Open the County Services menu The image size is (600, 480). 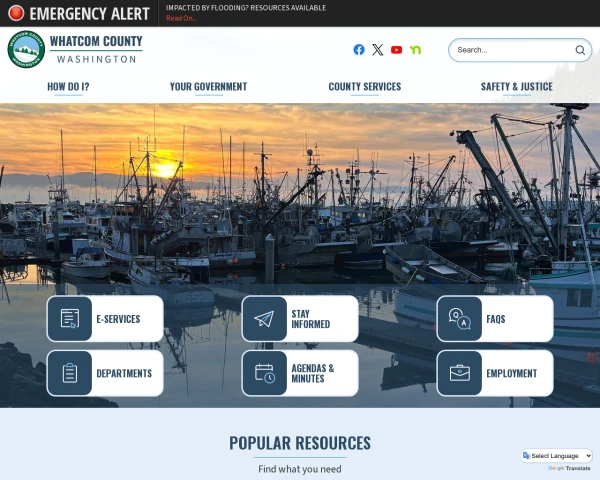click(365, 87)
